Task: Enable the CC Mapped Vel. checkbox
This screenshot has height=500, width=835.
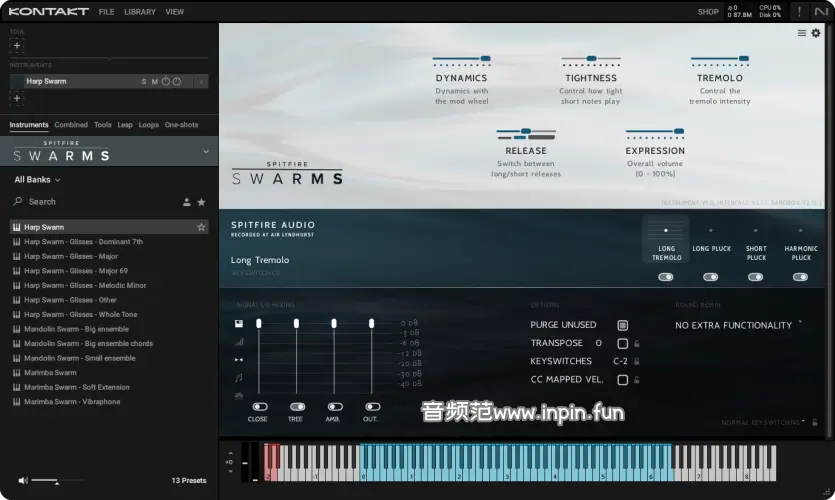Action: (623, 380)
